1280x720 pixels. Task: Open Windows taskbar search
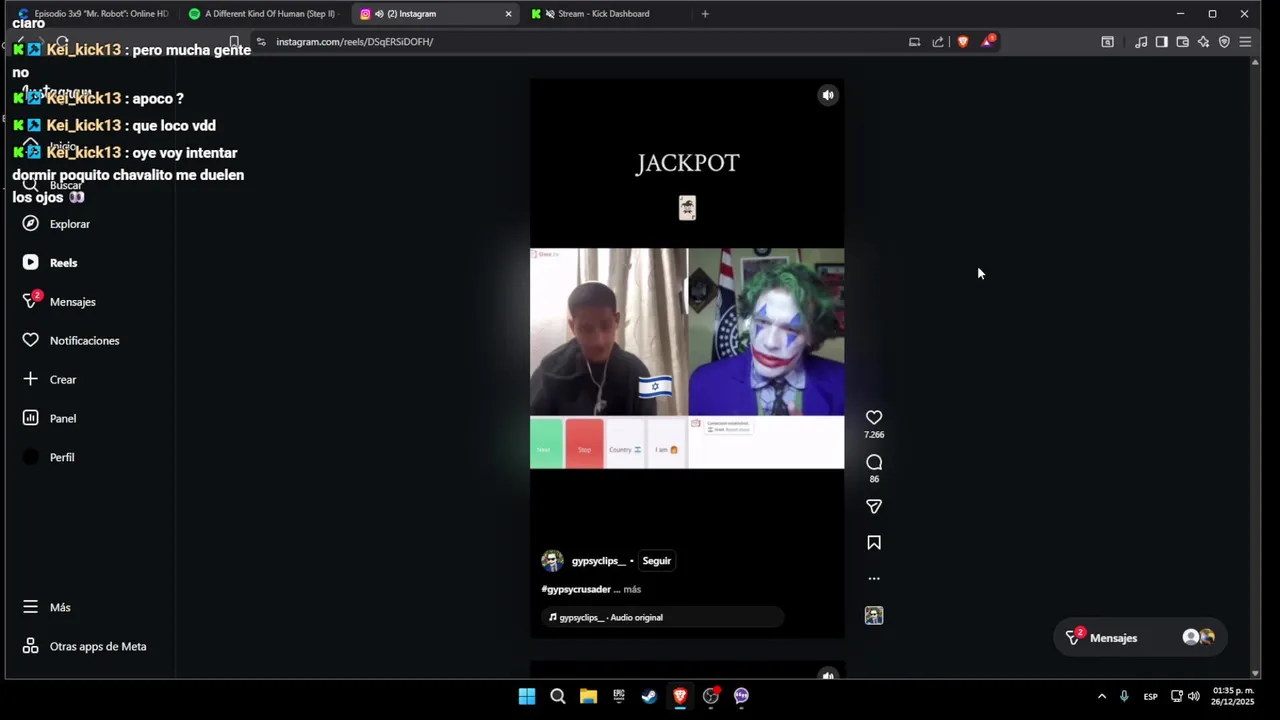[558, 696]
